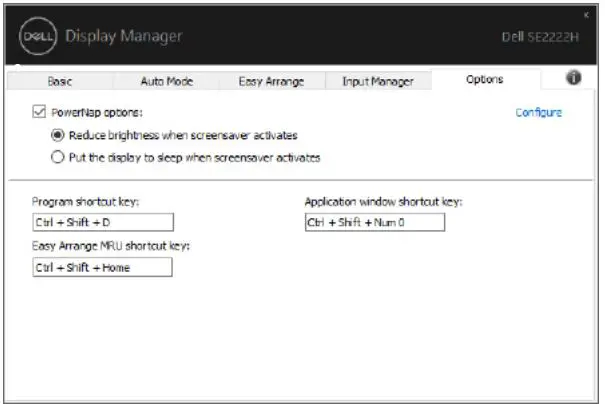The width and height of the screenshot is (605, 404).
Task: Click the Dell SE2222H monitor name
Action: click(x=540, y=37)
